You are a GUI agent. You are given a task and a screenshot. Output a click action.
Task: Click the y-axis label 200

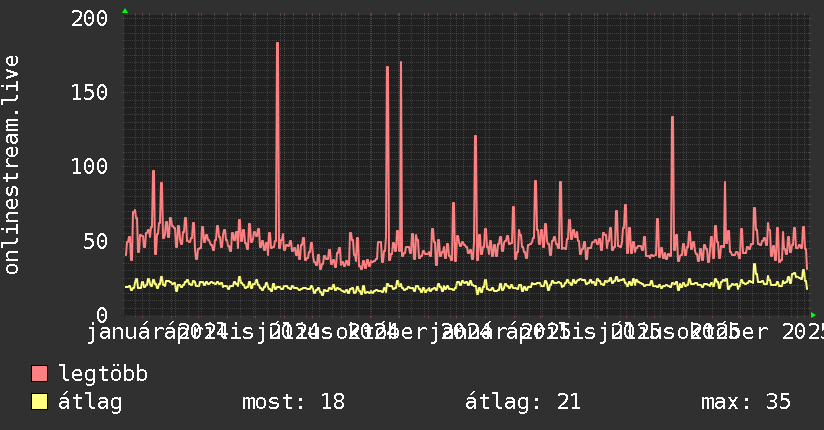click(89, 19)
